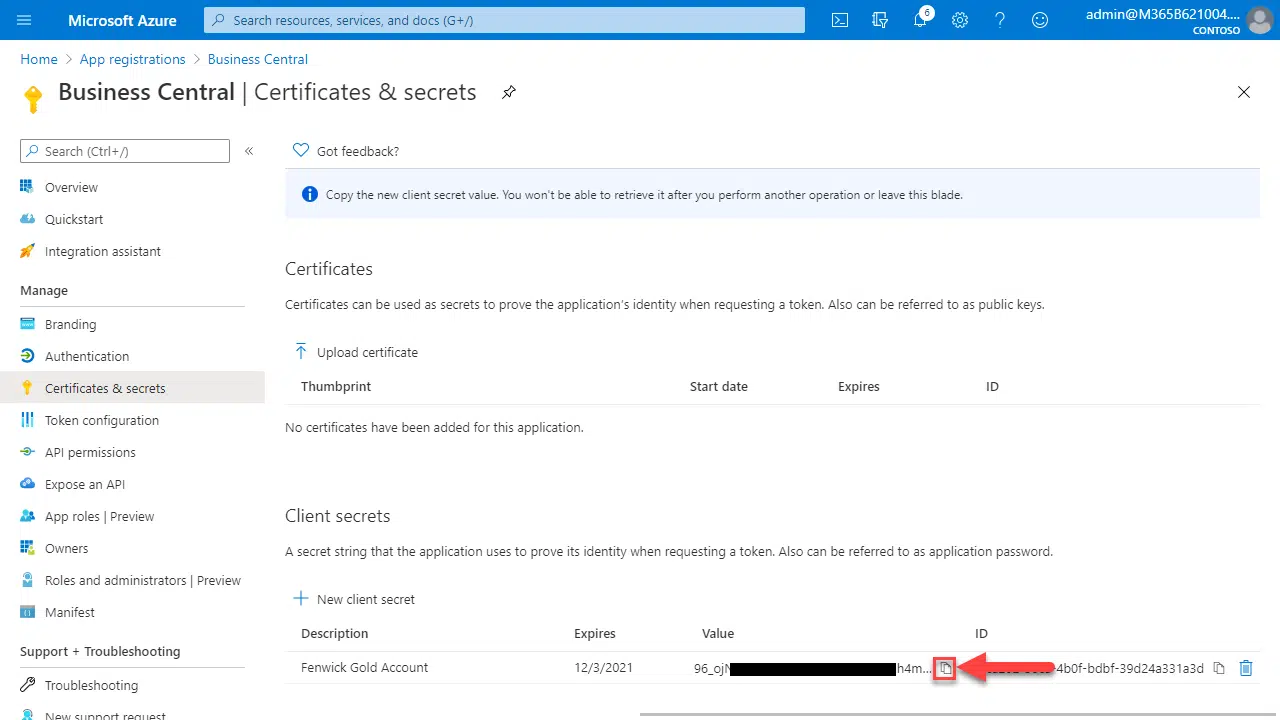1280x720 pixels.
Task: Open Cloud Shell from top bar
Action: click(x=841, y=20)
